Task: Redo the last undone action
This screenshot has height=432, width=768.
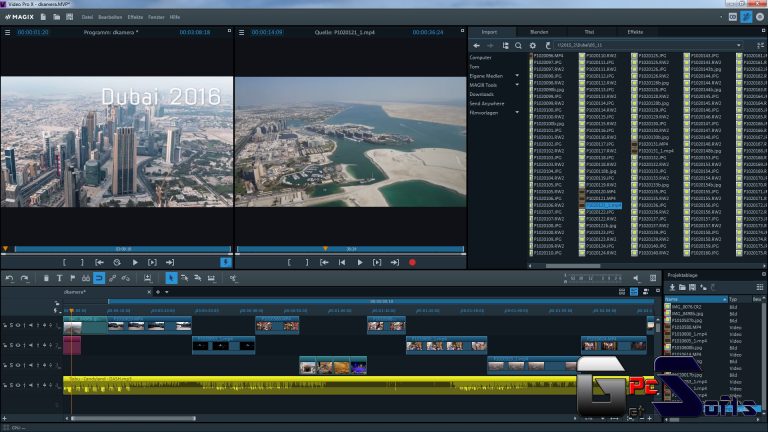Action: point(24,278)
